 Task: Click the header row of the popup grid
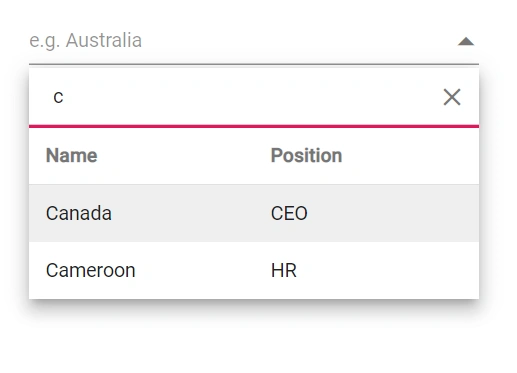[254, 156]
